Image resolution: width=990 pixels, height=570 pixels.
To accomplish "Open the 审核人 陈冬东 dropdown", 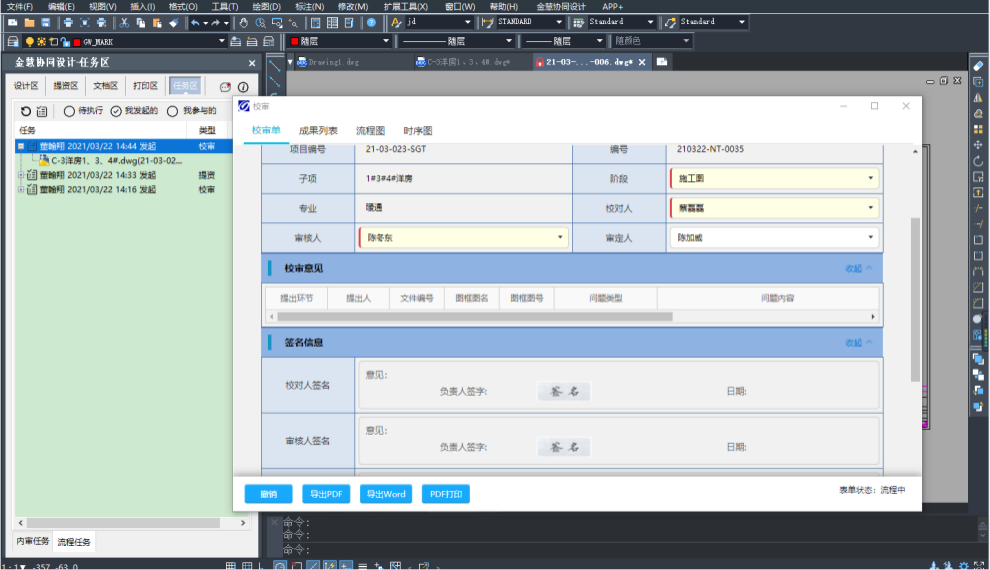I will 463,237.
